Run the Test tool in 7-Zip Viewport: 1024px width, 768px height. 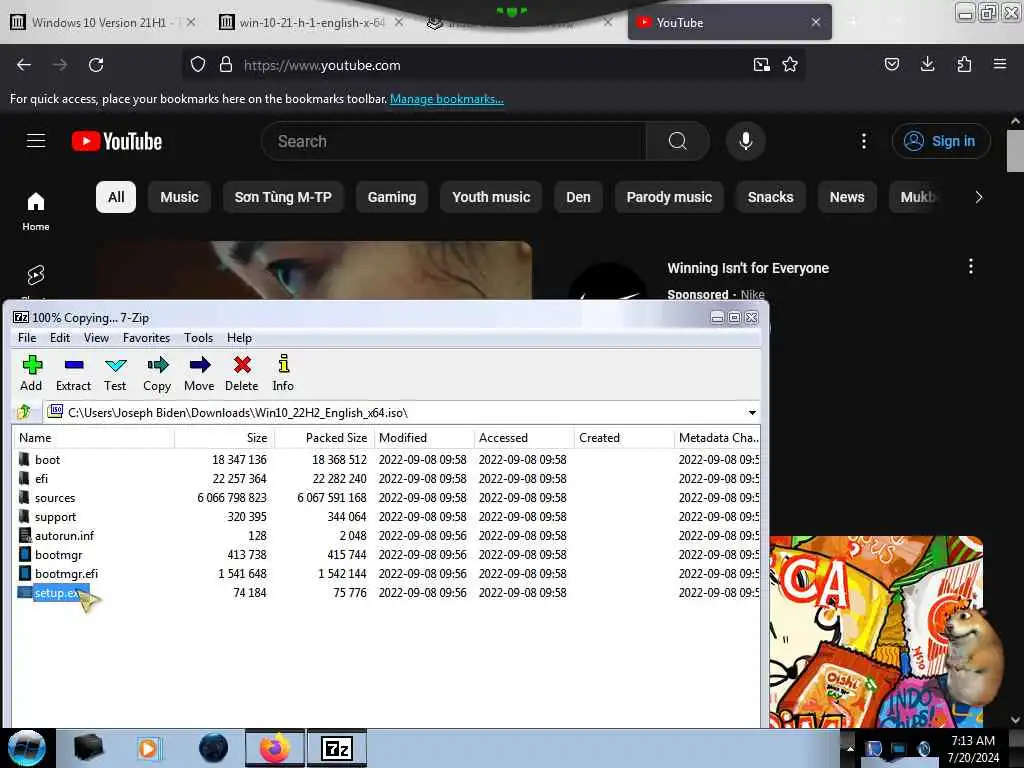[115, 374]
